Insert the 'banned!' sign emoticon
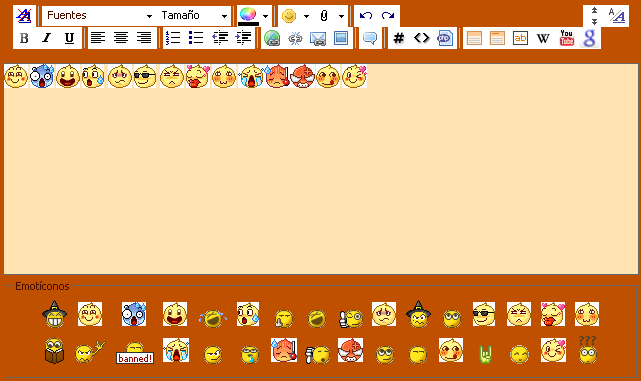 (135, 354)
